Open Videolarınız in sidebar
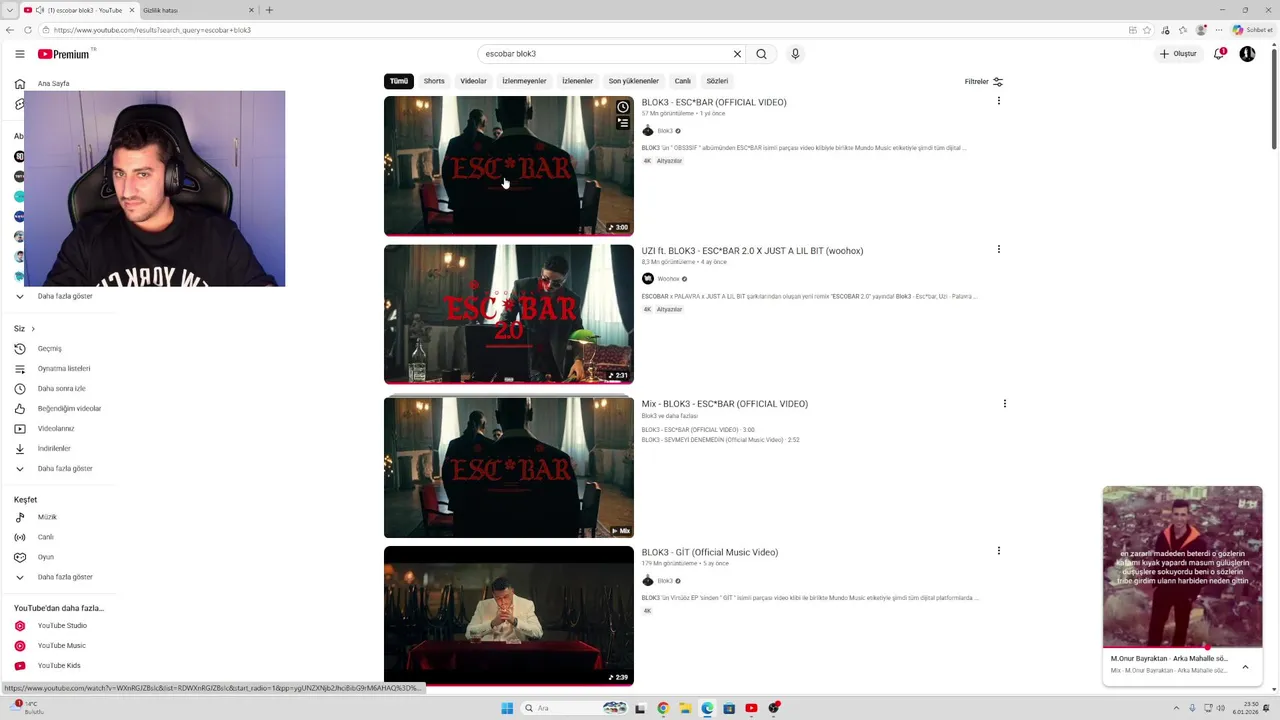This screenshot has height=720, width=1280. pos(56,429)
